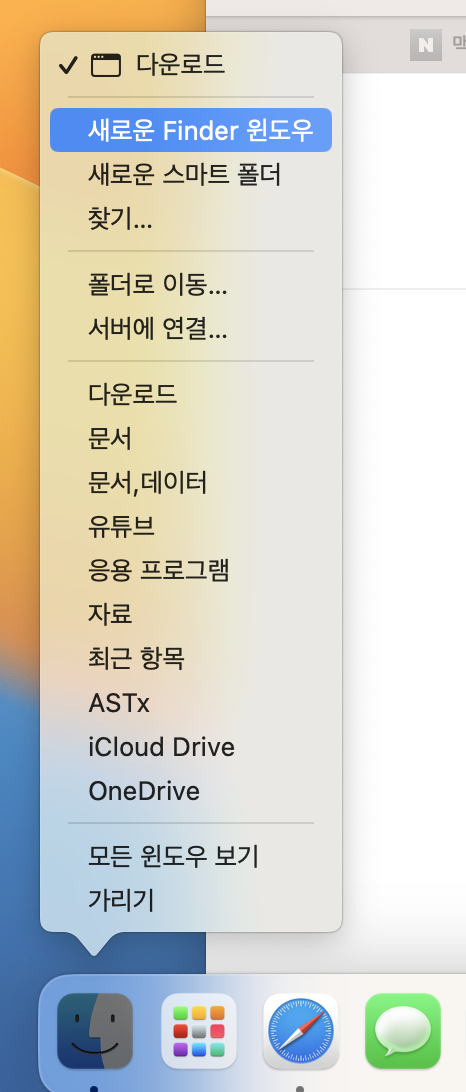Open the 문서 folder entry
This screenshot has width=466, height=1092.
(x=191, y=439)
